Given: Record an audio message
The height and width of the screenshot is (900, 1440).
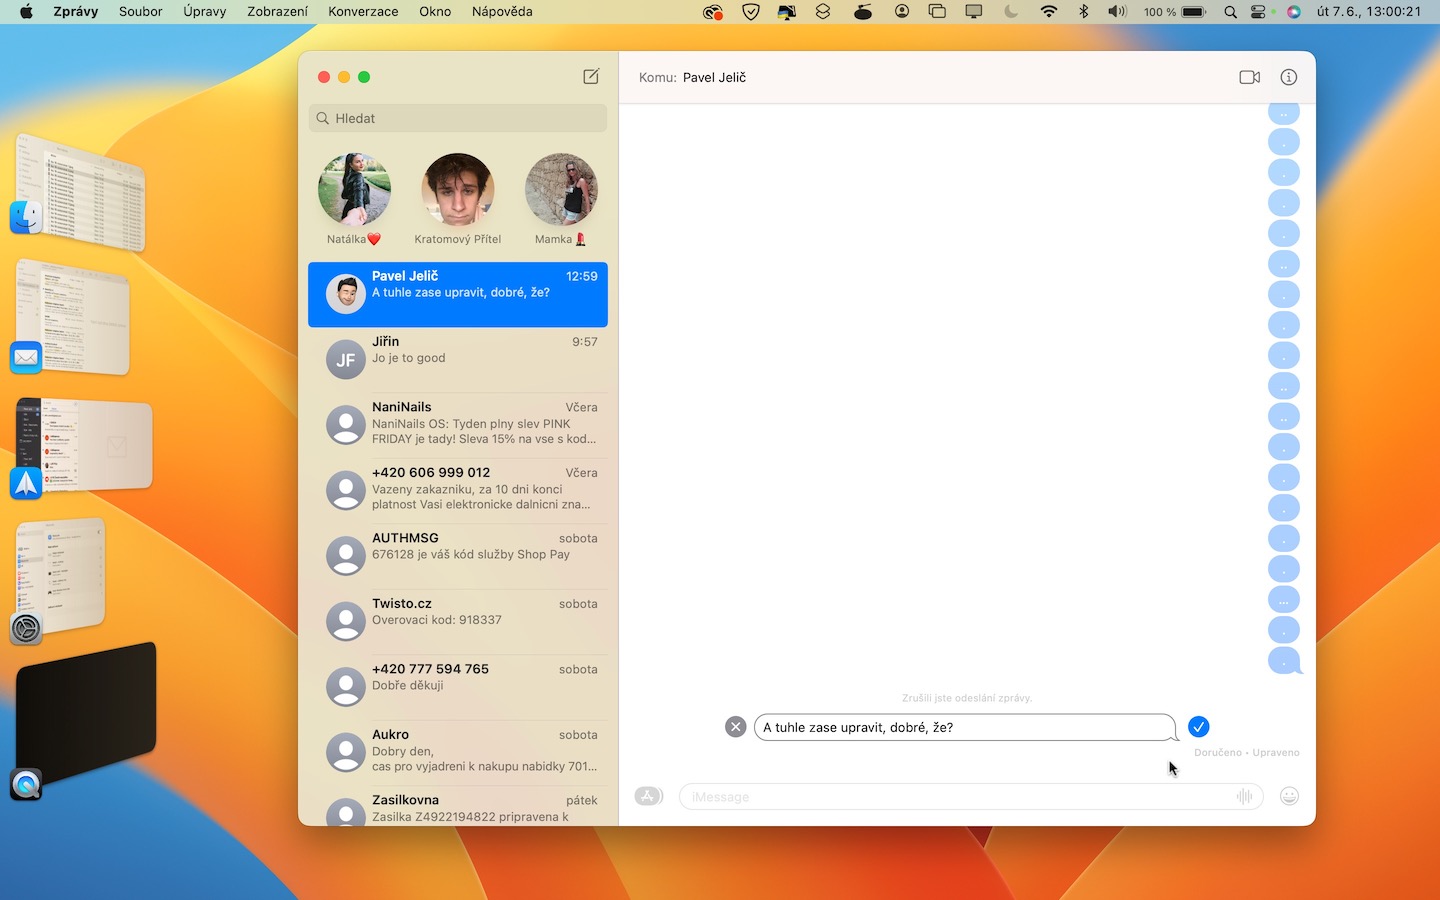Looking at the screenshot, I should click(1245, 796).
